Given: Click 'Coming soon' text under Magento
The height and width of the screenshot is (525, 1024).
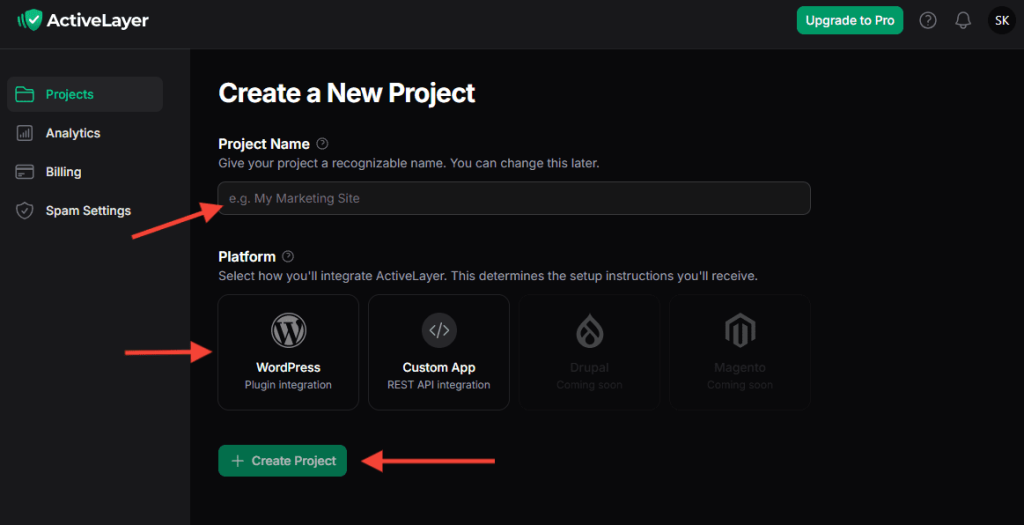Looking at the screenshot, I should (x=740, y=385).
